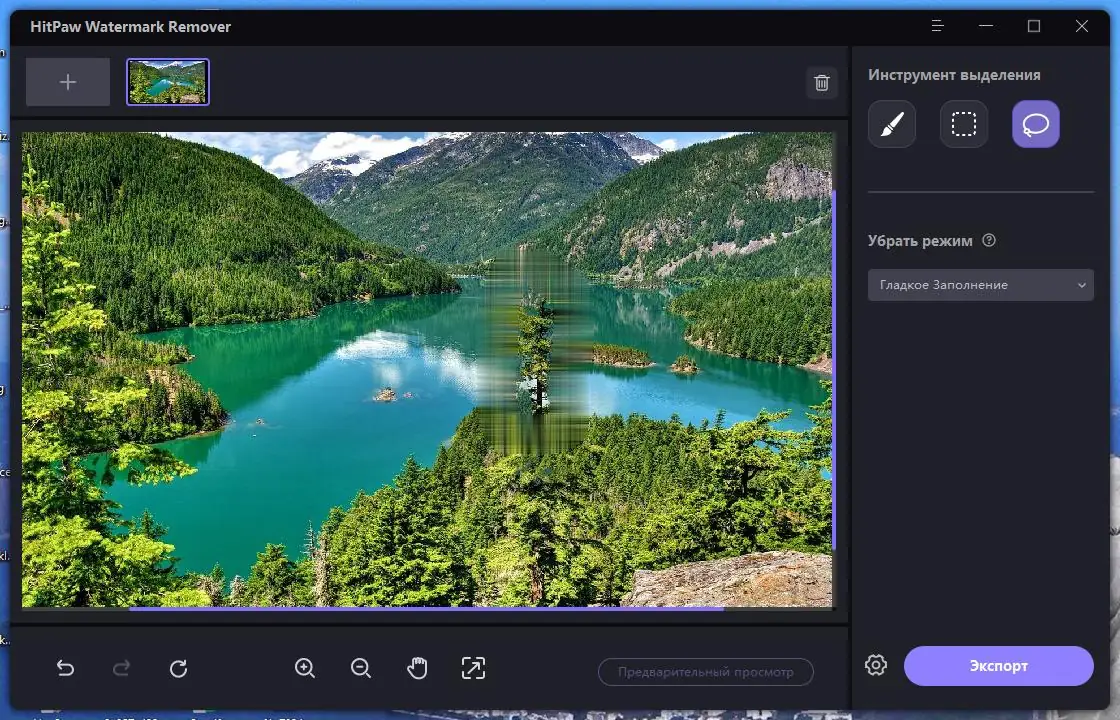This screenshot has height=720, width=1120.
Task: Zoom in on the image
Action: pyautogui.click(x=305, y=668)
